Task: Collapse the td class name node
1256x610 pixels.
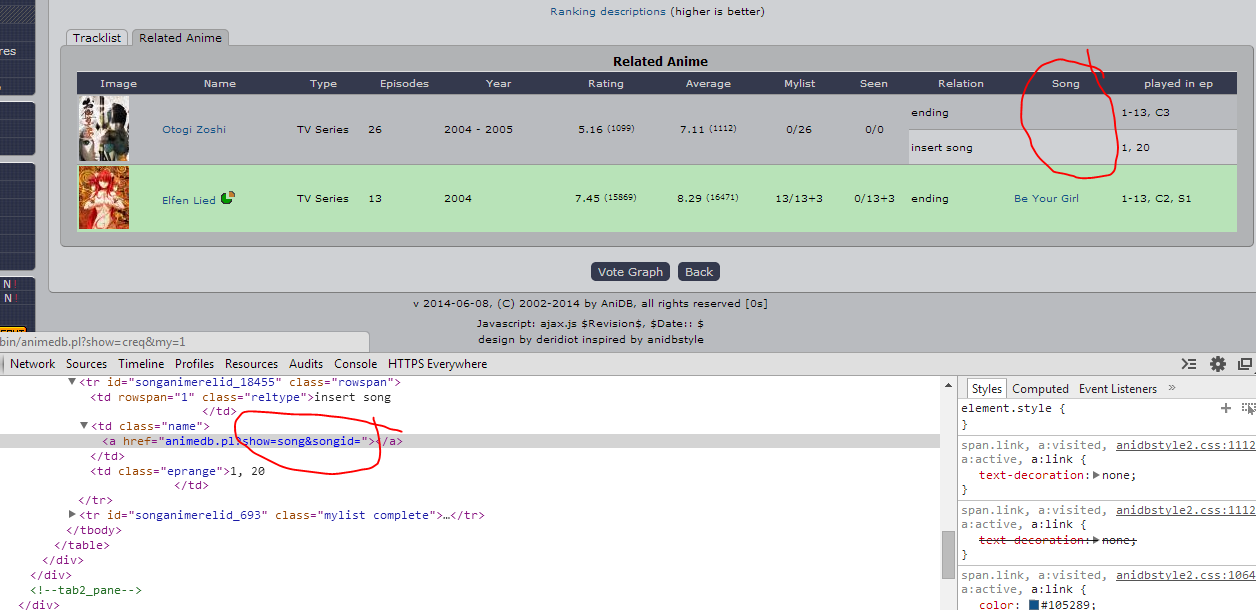Action: [84, 426]
